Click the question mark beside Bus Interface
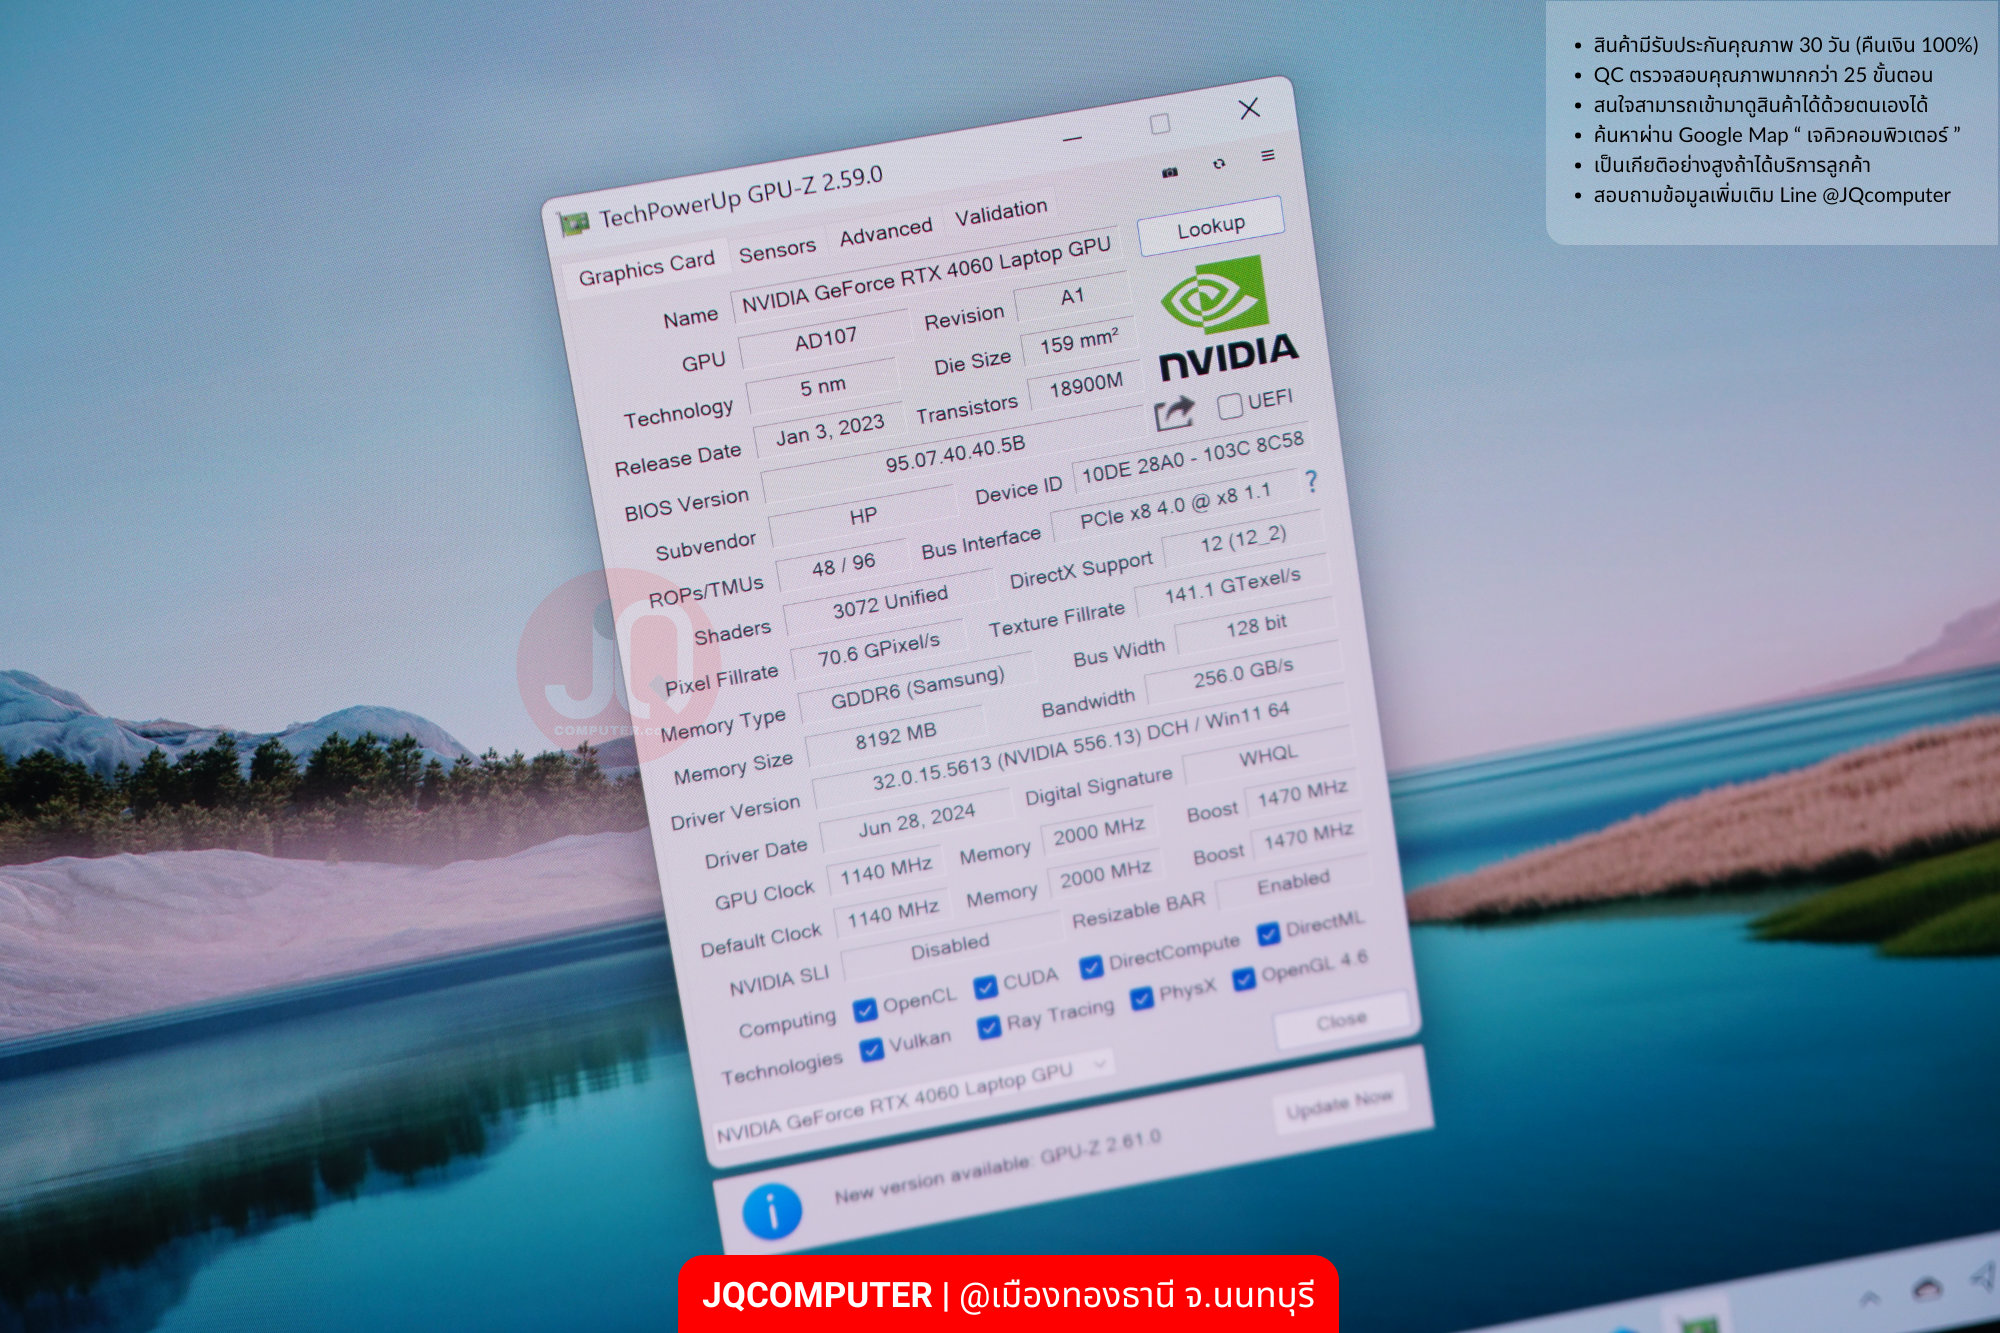This screenshot has width=2000, height=1333. pyautogui.click(x=1311, y=482)
